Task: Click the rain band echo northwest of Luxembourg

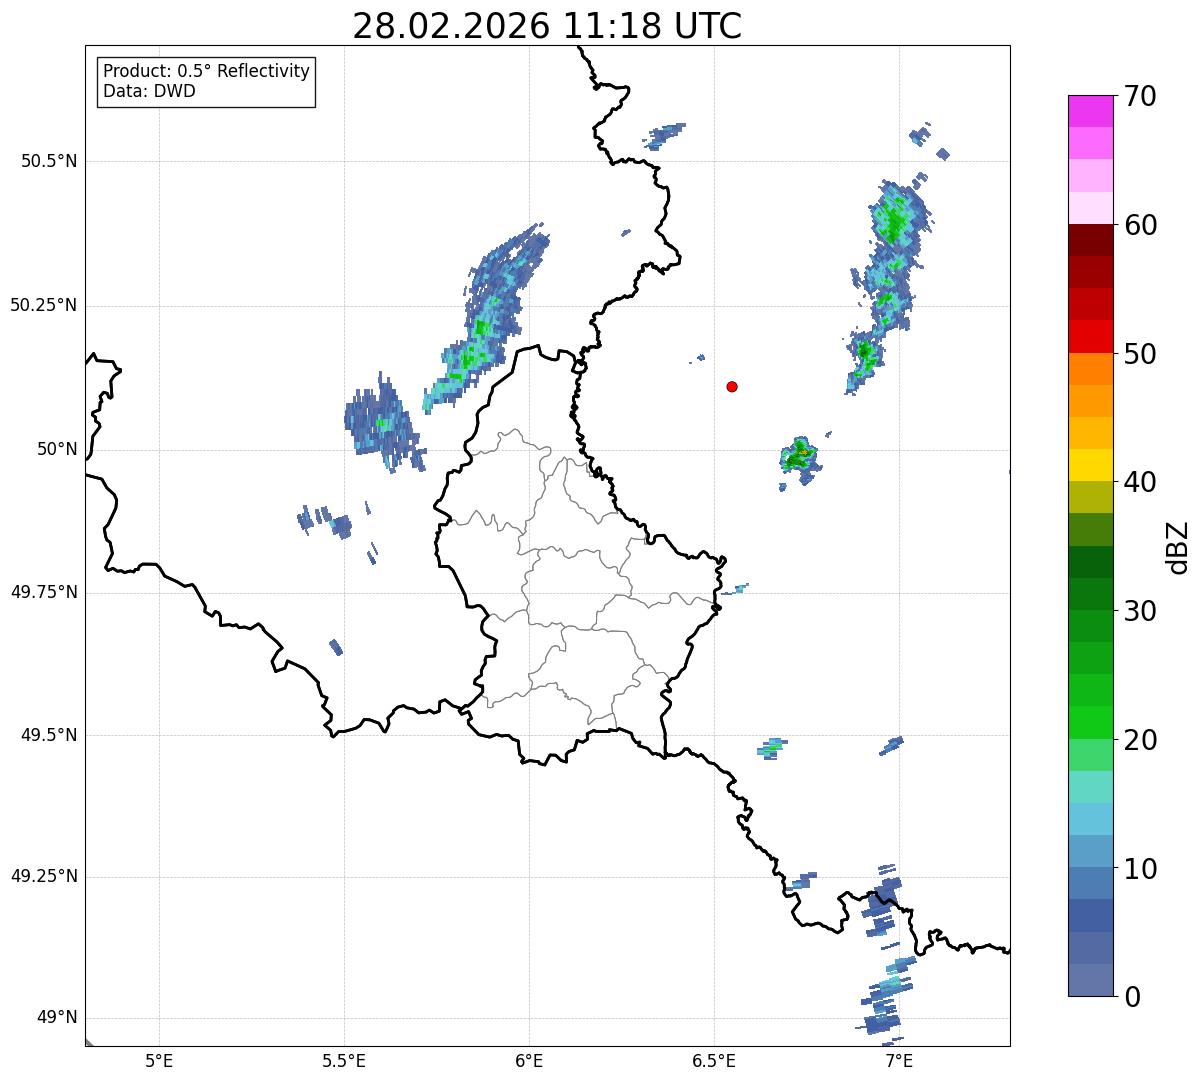Action: (486, 318)
